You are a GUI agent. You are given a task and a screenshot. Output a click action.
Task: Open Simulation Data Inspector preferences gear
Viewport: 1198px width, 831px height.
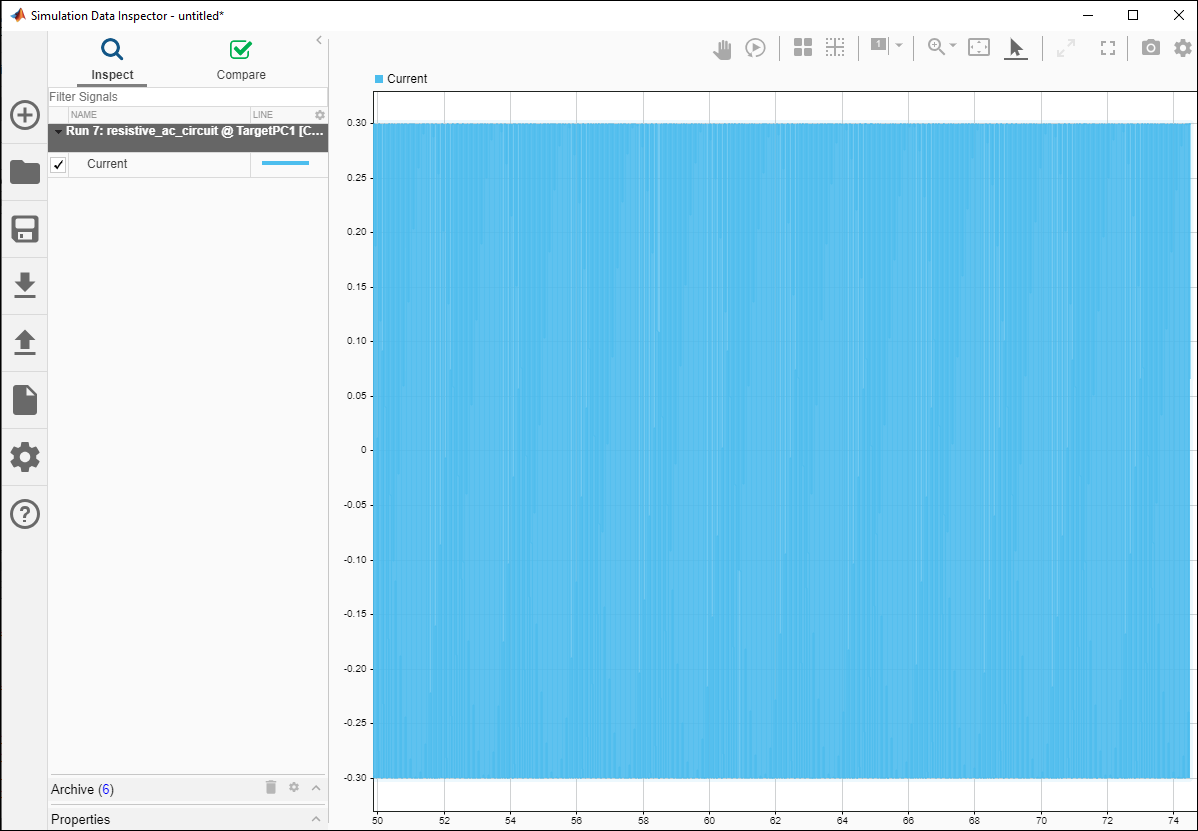[x=1182, y=47]
